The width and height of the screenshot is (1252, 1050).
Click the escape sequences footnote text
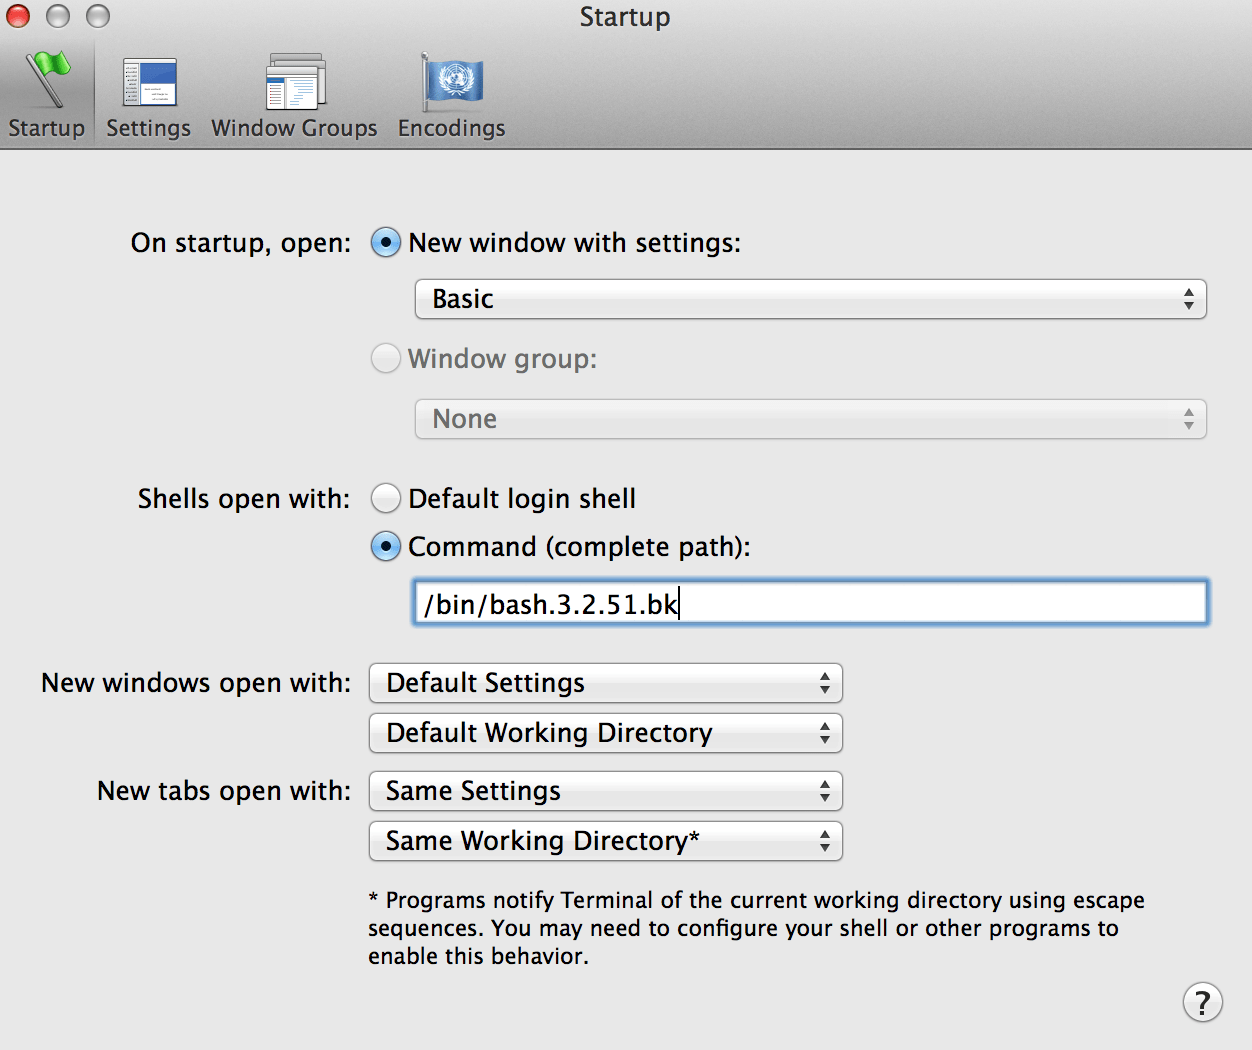tap(756, 928)
